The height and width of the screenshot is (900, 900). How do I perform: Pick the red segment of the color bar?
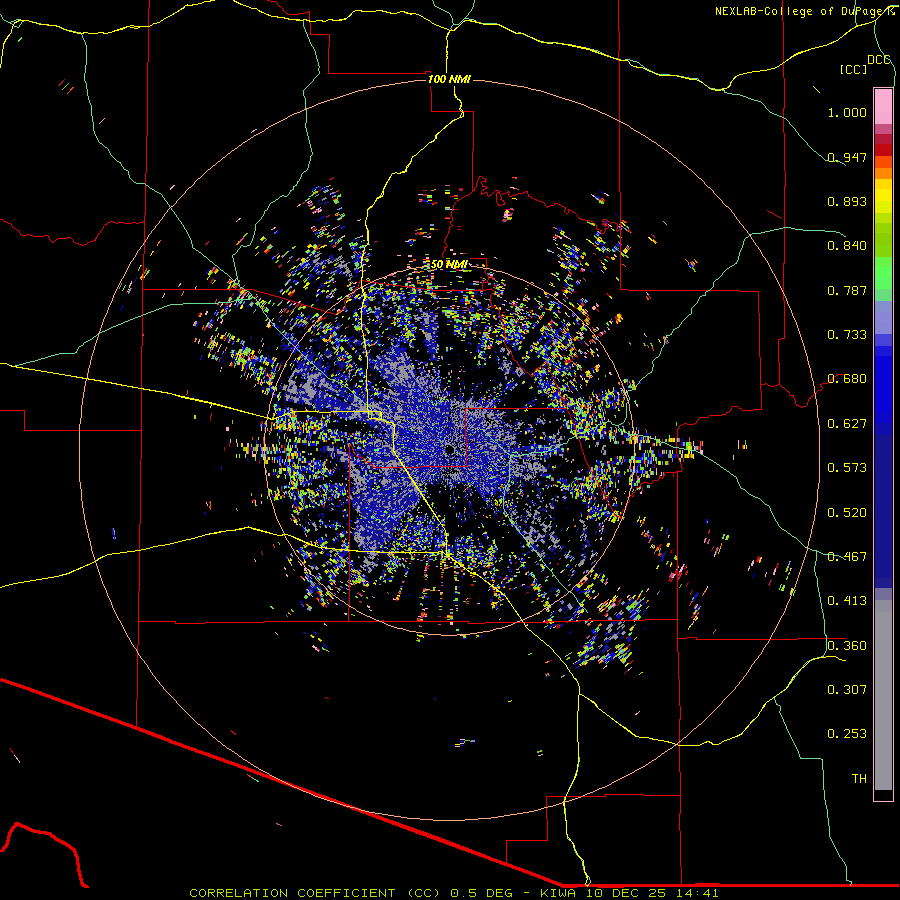coord(883,150)
